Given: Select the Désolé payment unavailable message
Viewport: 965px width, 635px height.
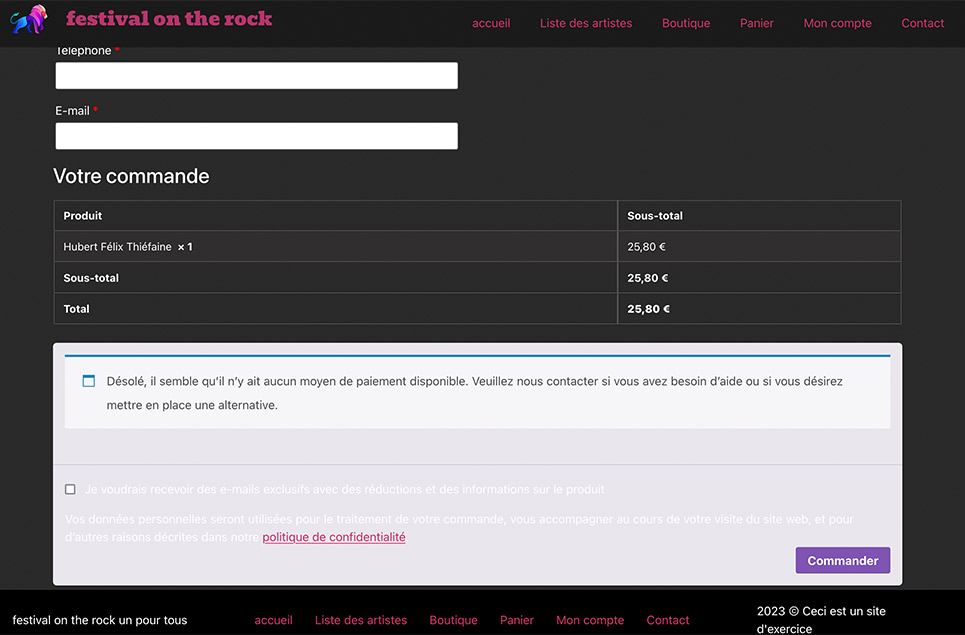Looking at the screenshot, I should [474, 393].
